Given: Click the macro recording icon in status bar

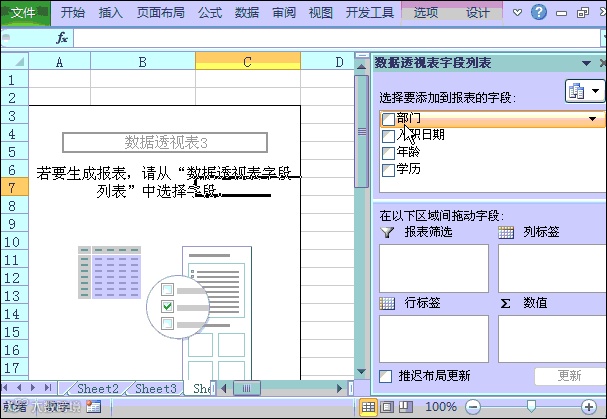Looking at the screenshot, I should [94, 407].
